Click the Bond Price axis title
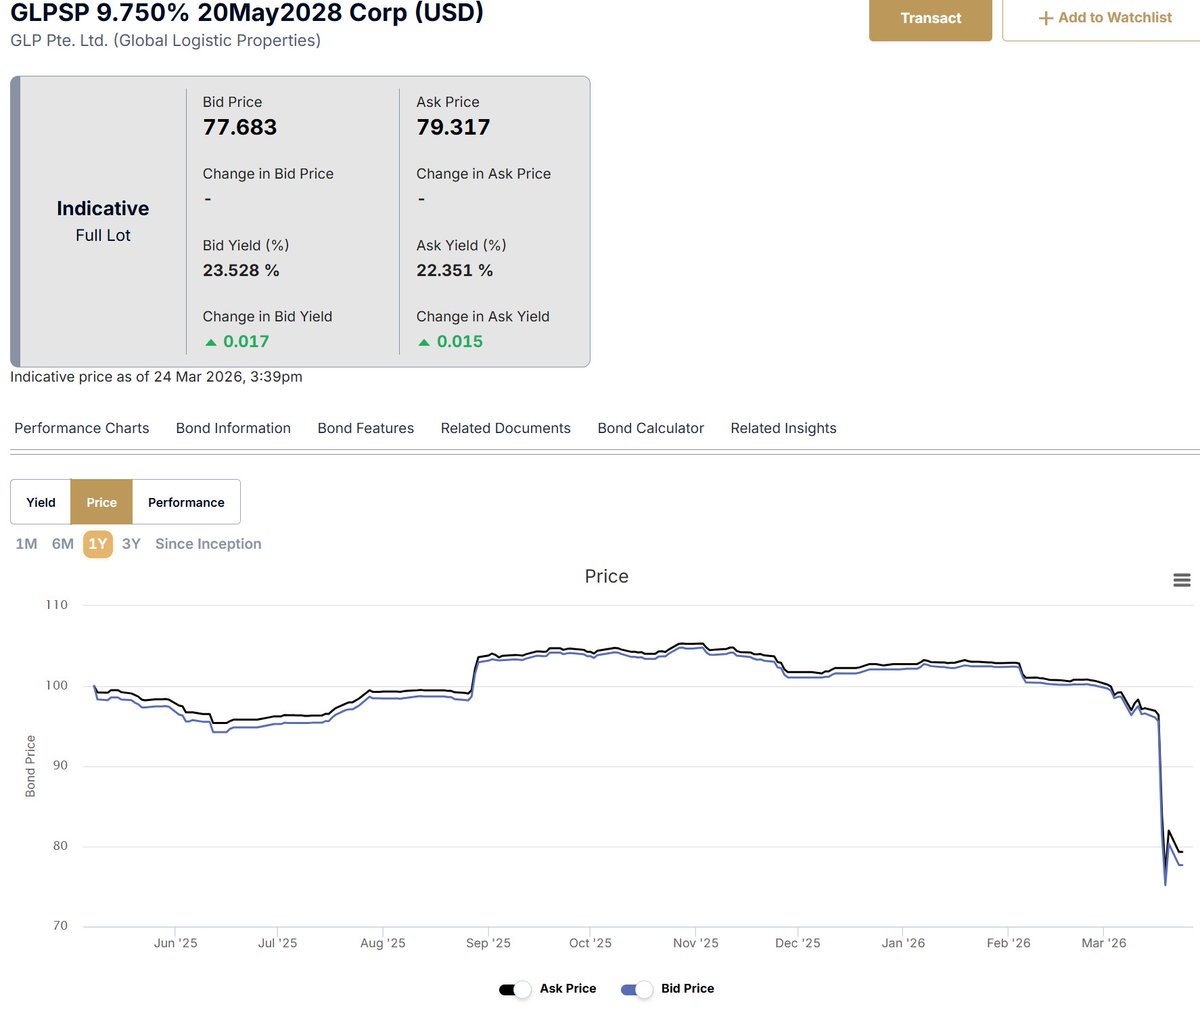 coord(30,766)
